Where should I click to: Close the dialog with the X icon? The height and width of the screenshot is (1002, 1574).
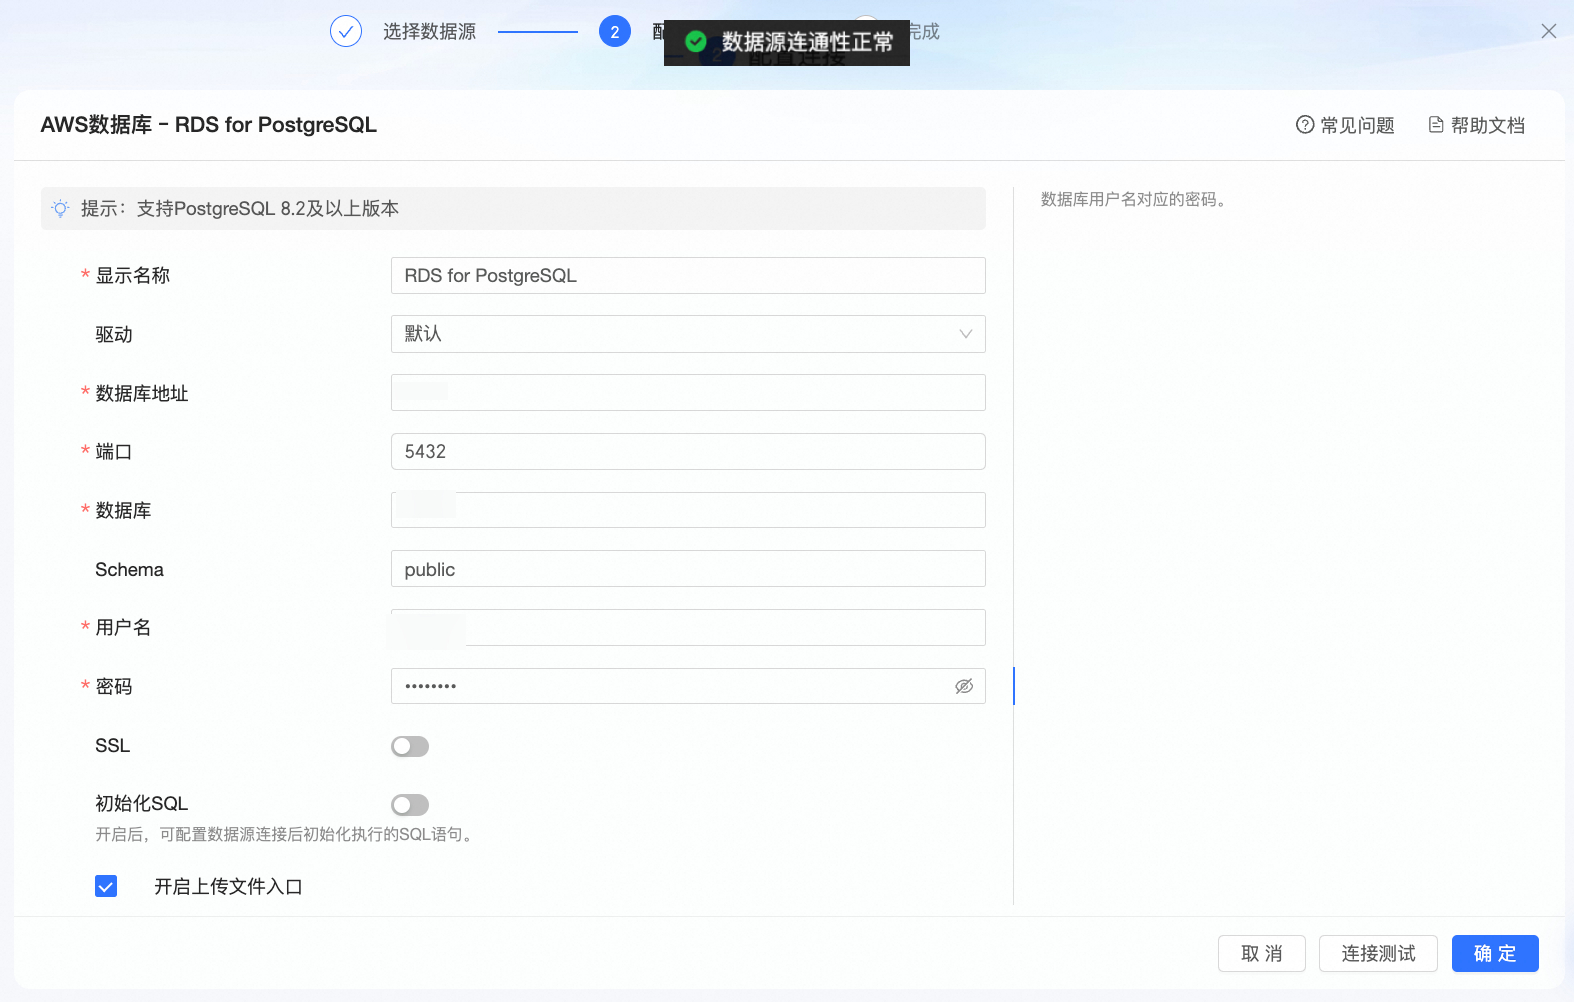1549,31
